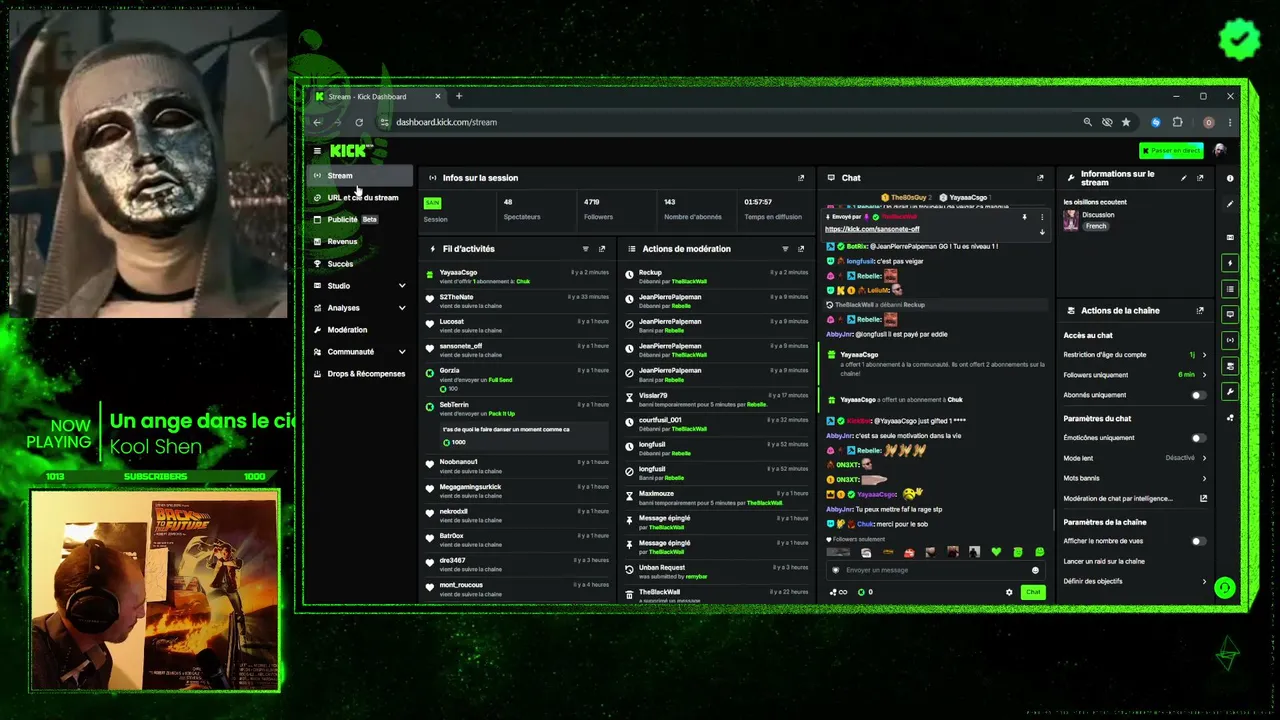
Task: Select the green heart emote in chat tray
Action: [996, 552]
